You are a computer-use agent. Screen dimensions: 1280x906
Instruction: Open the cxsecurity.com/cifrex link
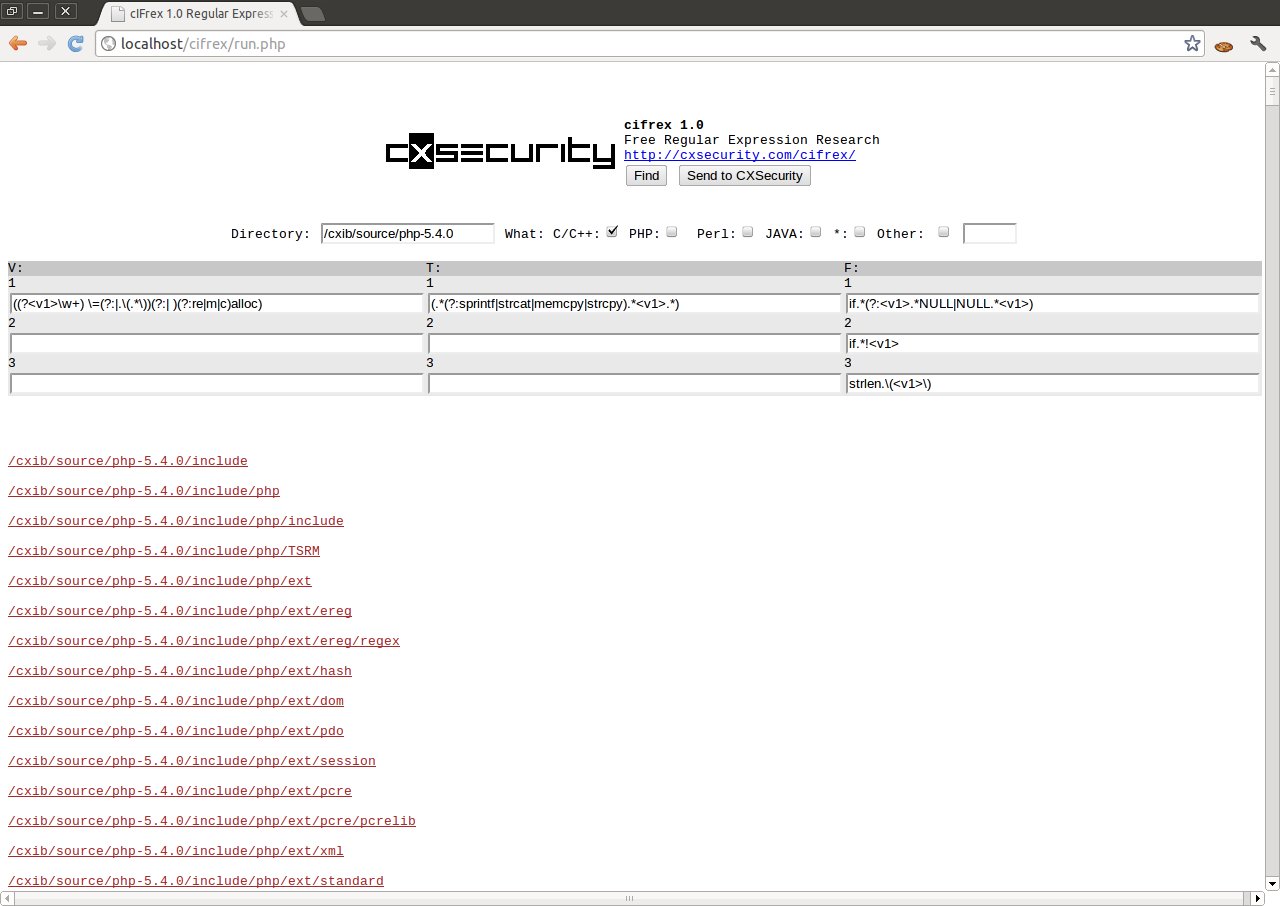point(739,155)
